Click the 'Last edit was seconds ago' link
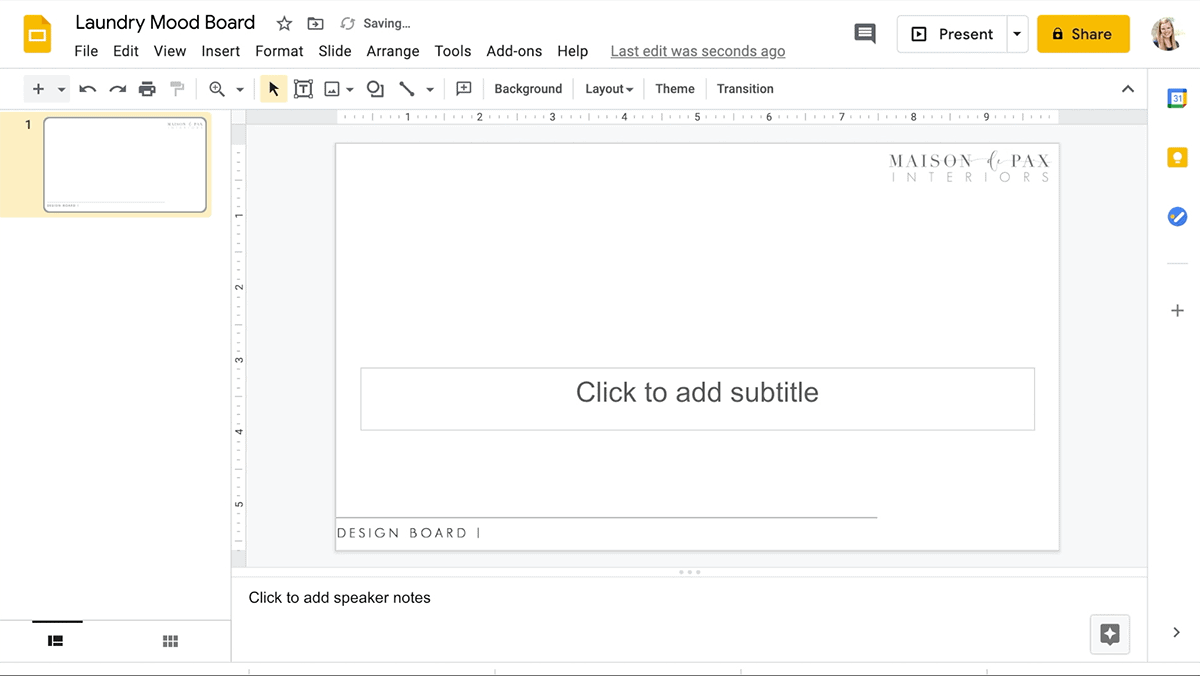Viewport: 1200px width, 676px height. [698, 51]
